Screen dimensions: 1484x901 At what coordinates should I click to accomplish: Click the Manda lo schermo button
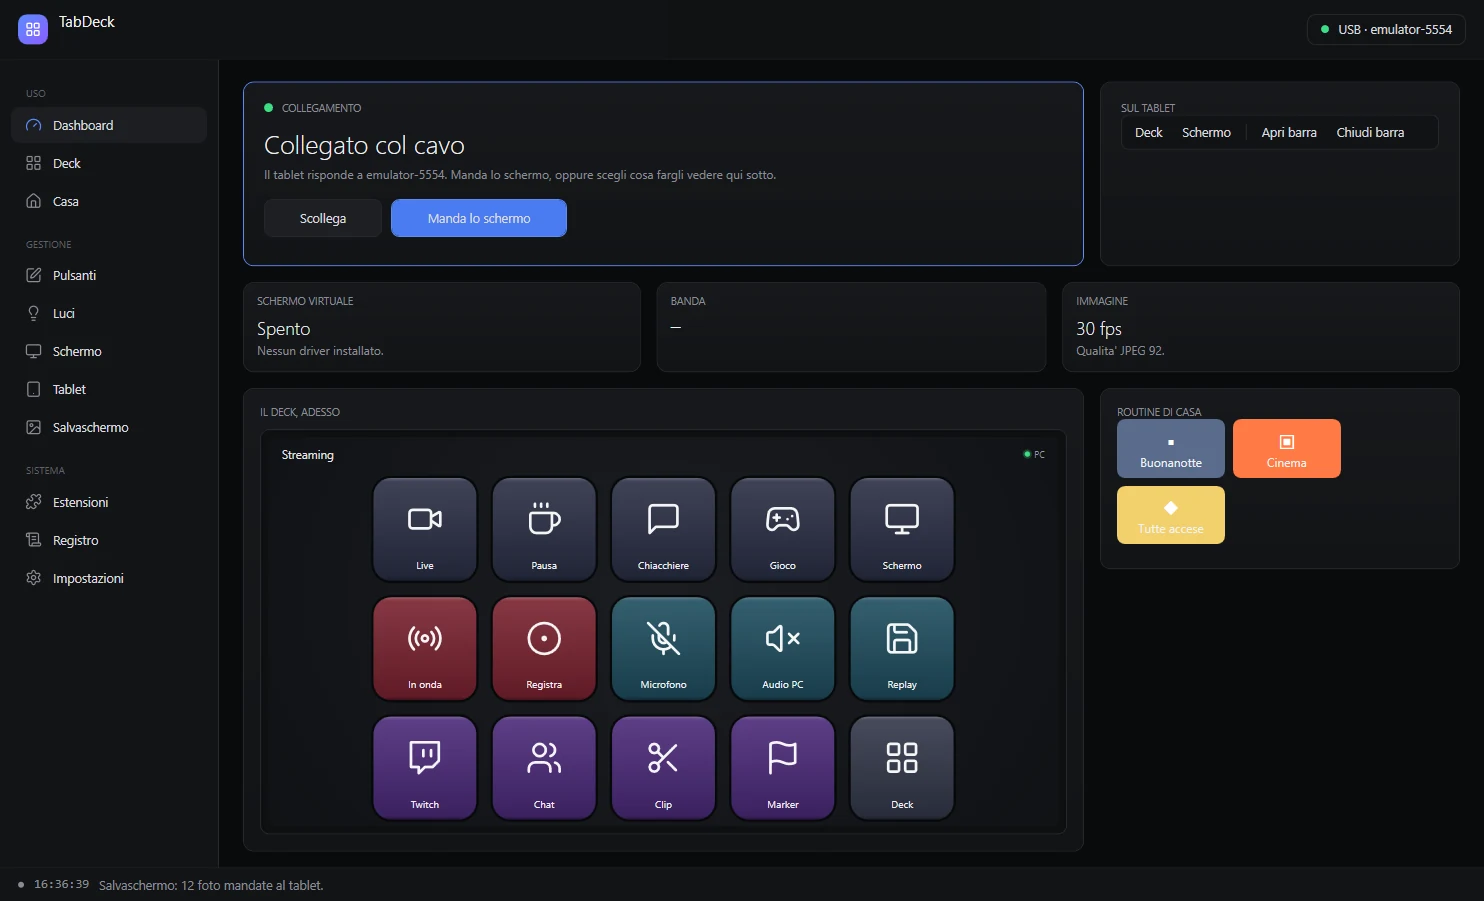(x=479, y=218)
